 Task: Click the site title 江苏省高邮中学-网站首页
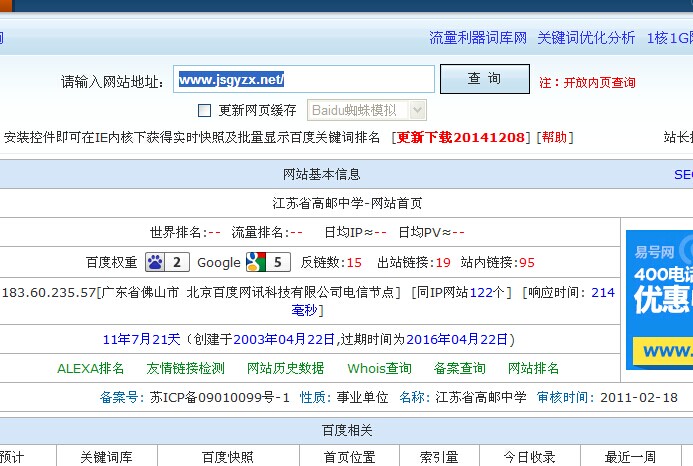[347, 203]
